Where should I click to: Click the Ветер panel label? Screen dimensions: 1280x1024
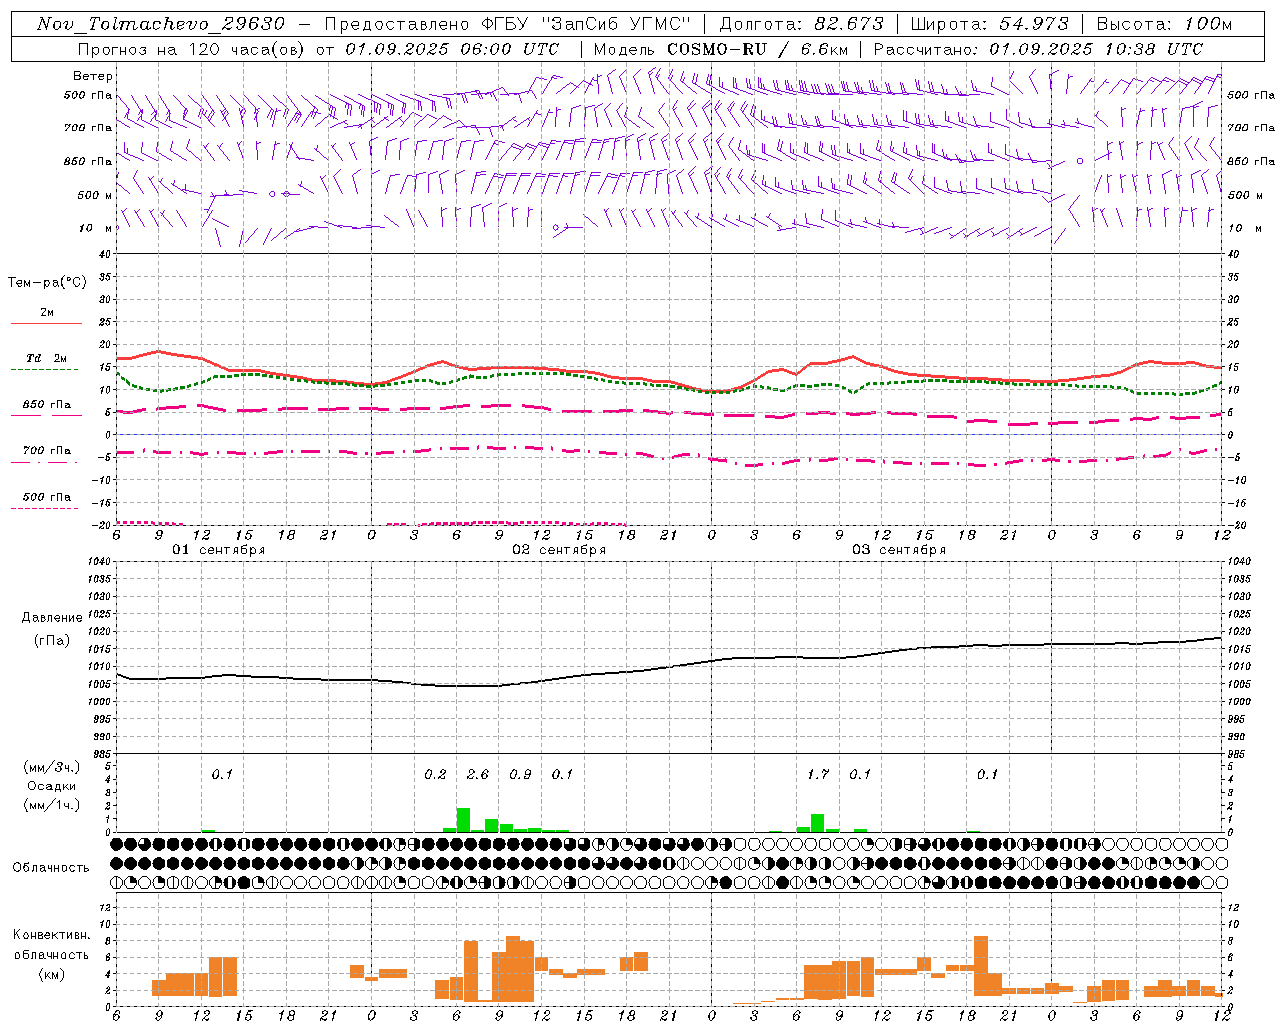tap(93, 76)
